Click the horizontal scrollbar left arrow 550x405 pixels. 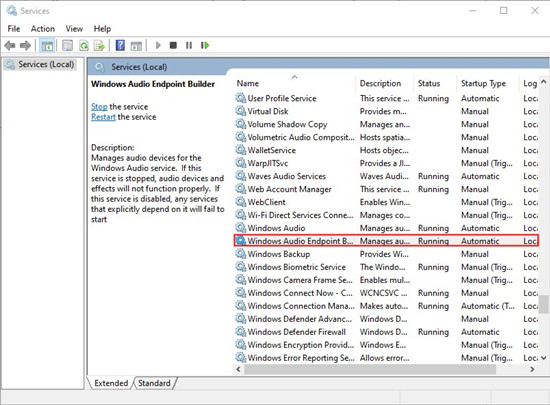[239, 369]
